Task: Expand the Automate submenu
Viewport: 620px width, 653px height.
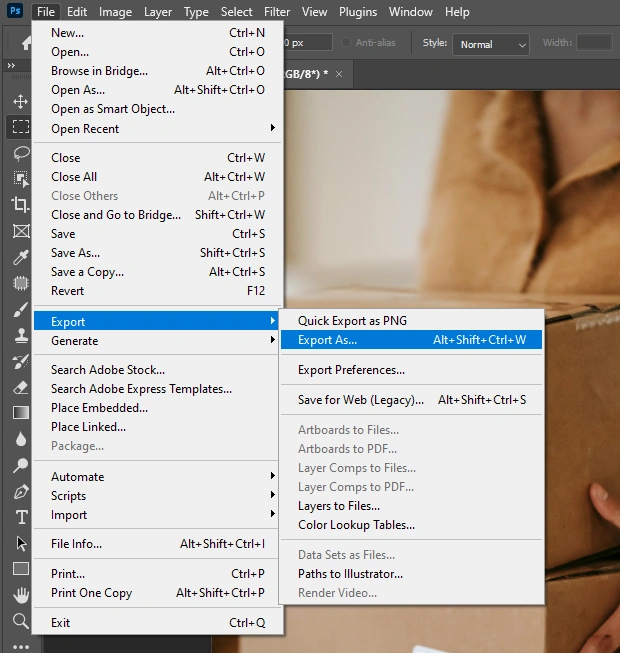Action: 156,477
